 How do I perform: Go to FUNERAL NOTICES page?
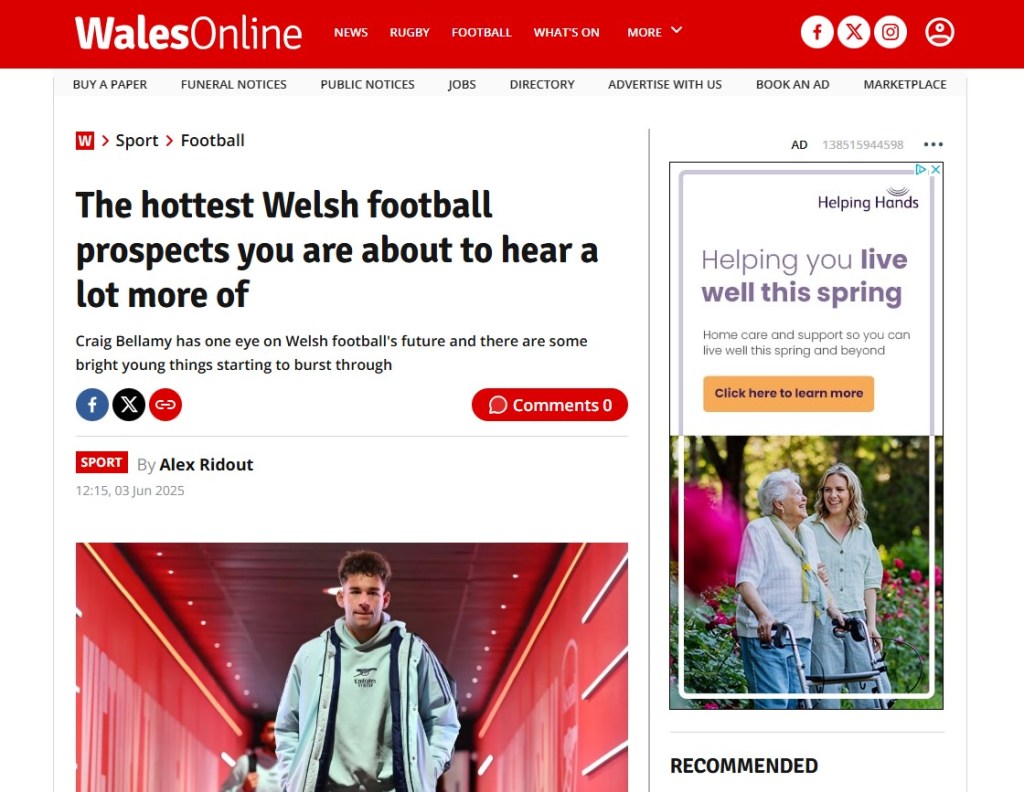point(234,84)
